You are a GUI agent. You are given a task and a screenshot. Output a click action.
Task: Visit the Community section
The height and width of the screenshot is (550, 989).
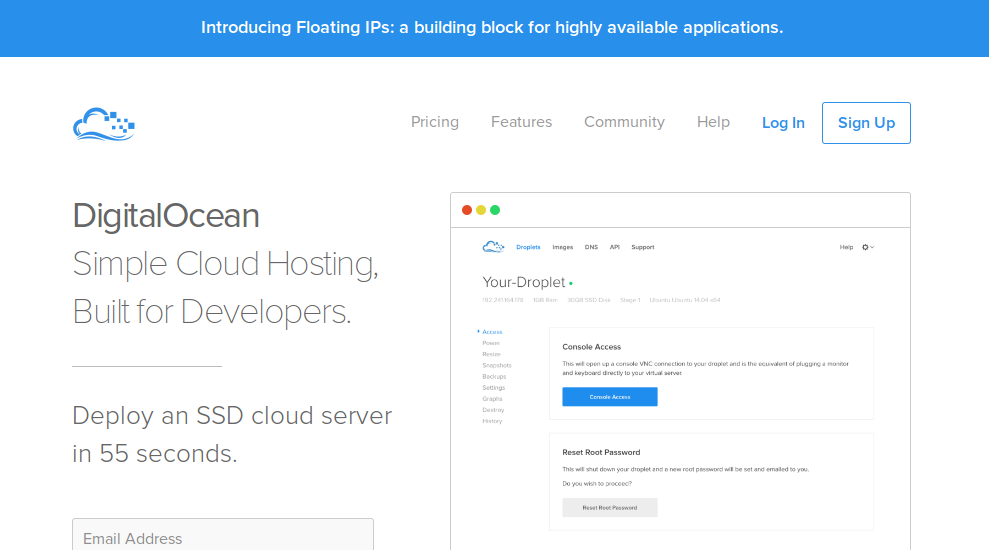624,122
